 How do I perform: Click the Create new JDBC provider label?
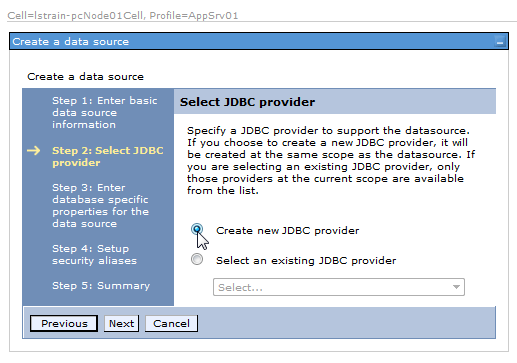(288, 230)
